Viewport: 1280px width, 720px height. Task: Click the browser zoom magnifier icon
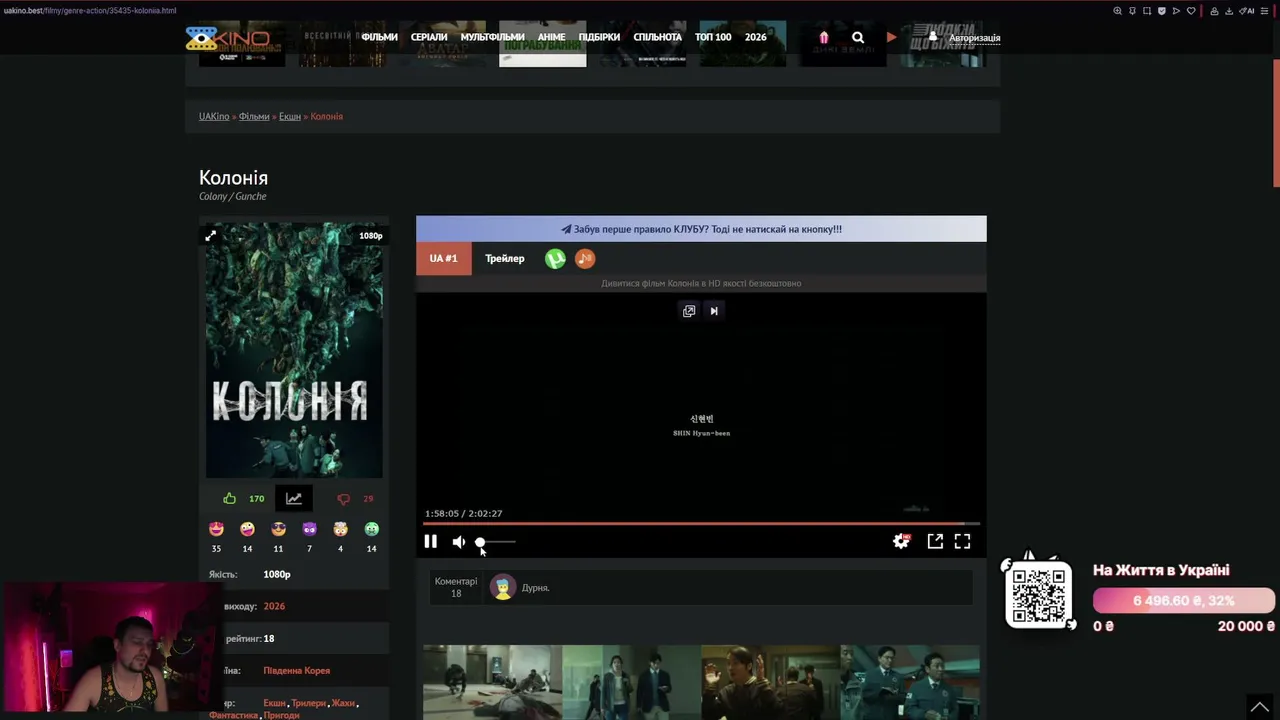click(x=1118, y=11)
